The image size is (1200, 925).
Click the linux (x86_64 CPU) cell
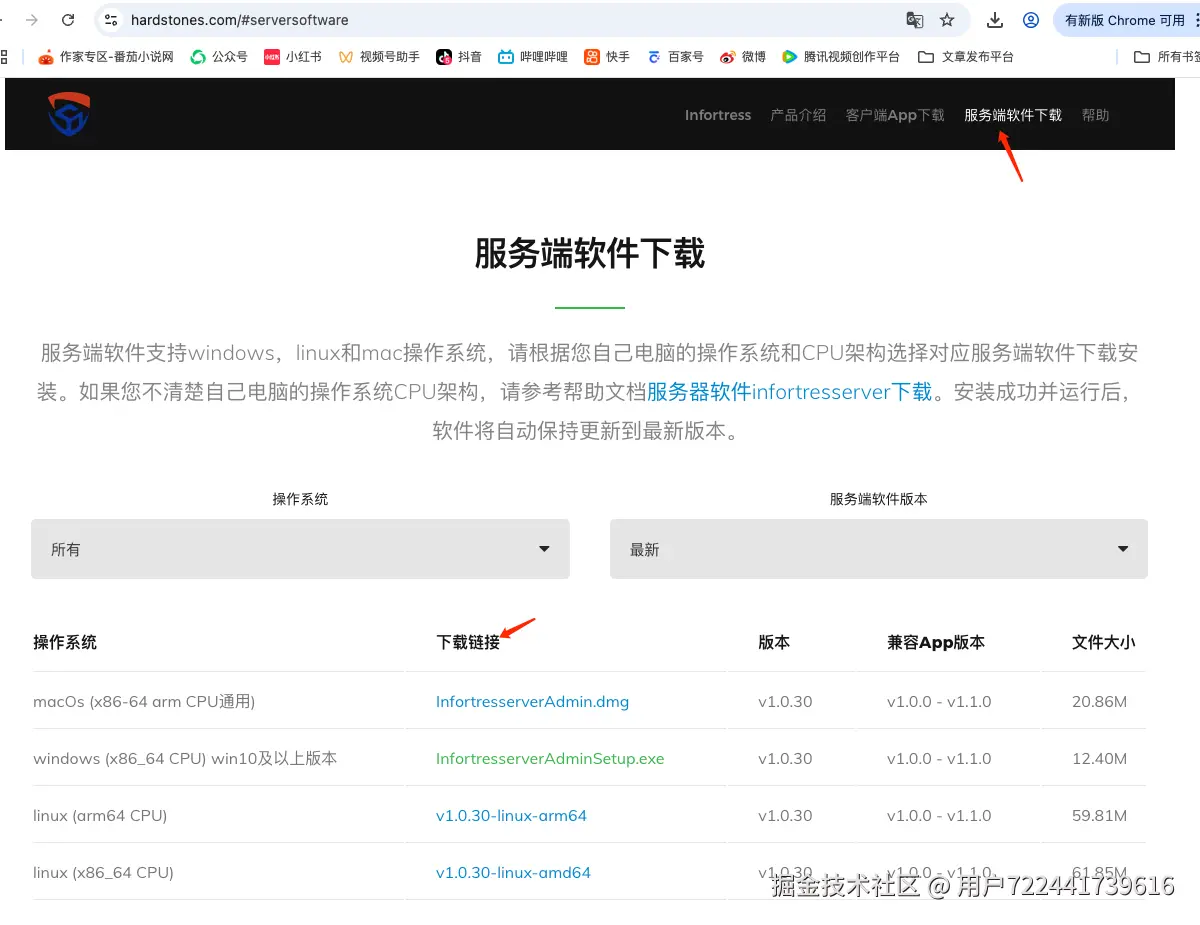(x=103, y=873)
